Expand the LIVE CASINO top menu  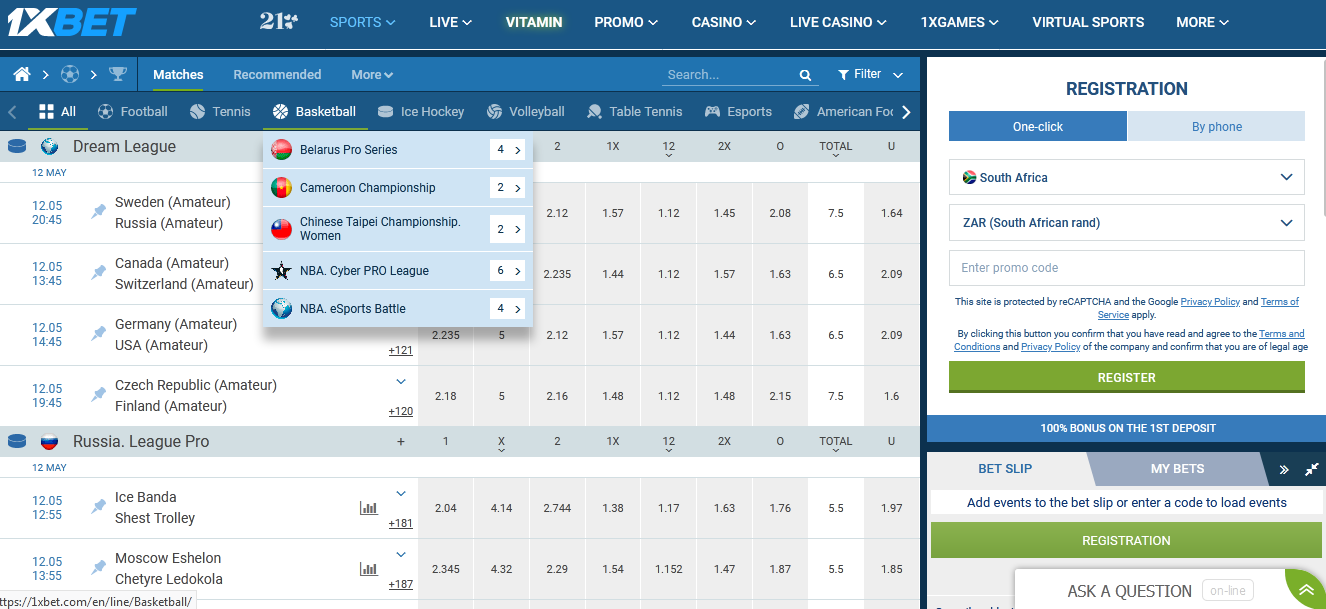(x=838, y=22)
